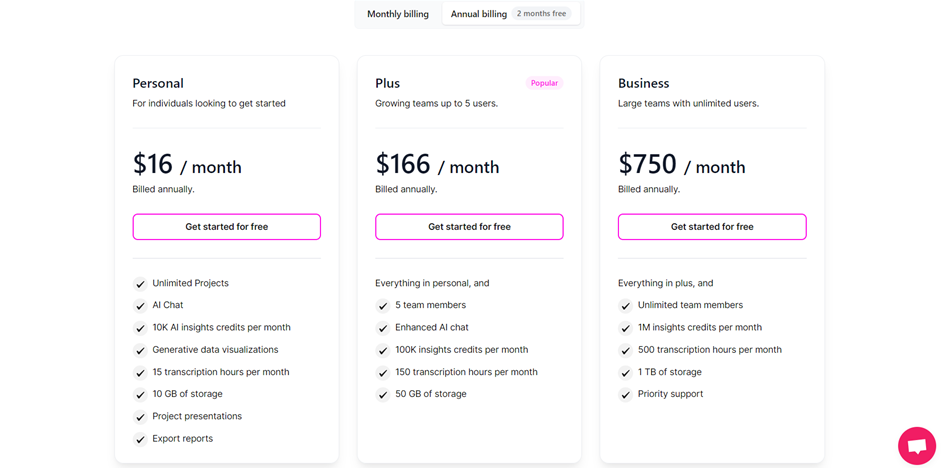Click checkmark icon next to 50 GB of storage

pos(382,395)
